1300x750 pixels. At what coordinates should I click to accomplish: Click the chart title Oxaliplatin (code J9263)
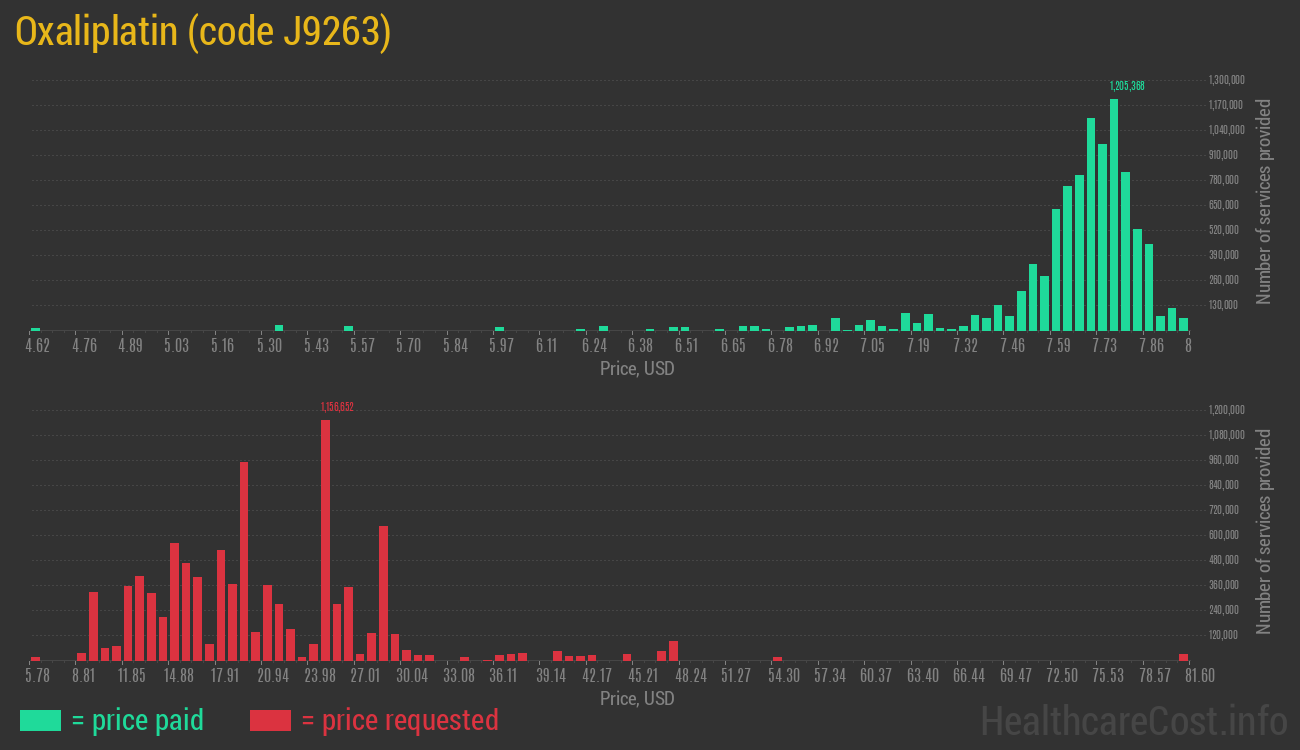click(x=203, y=33)
